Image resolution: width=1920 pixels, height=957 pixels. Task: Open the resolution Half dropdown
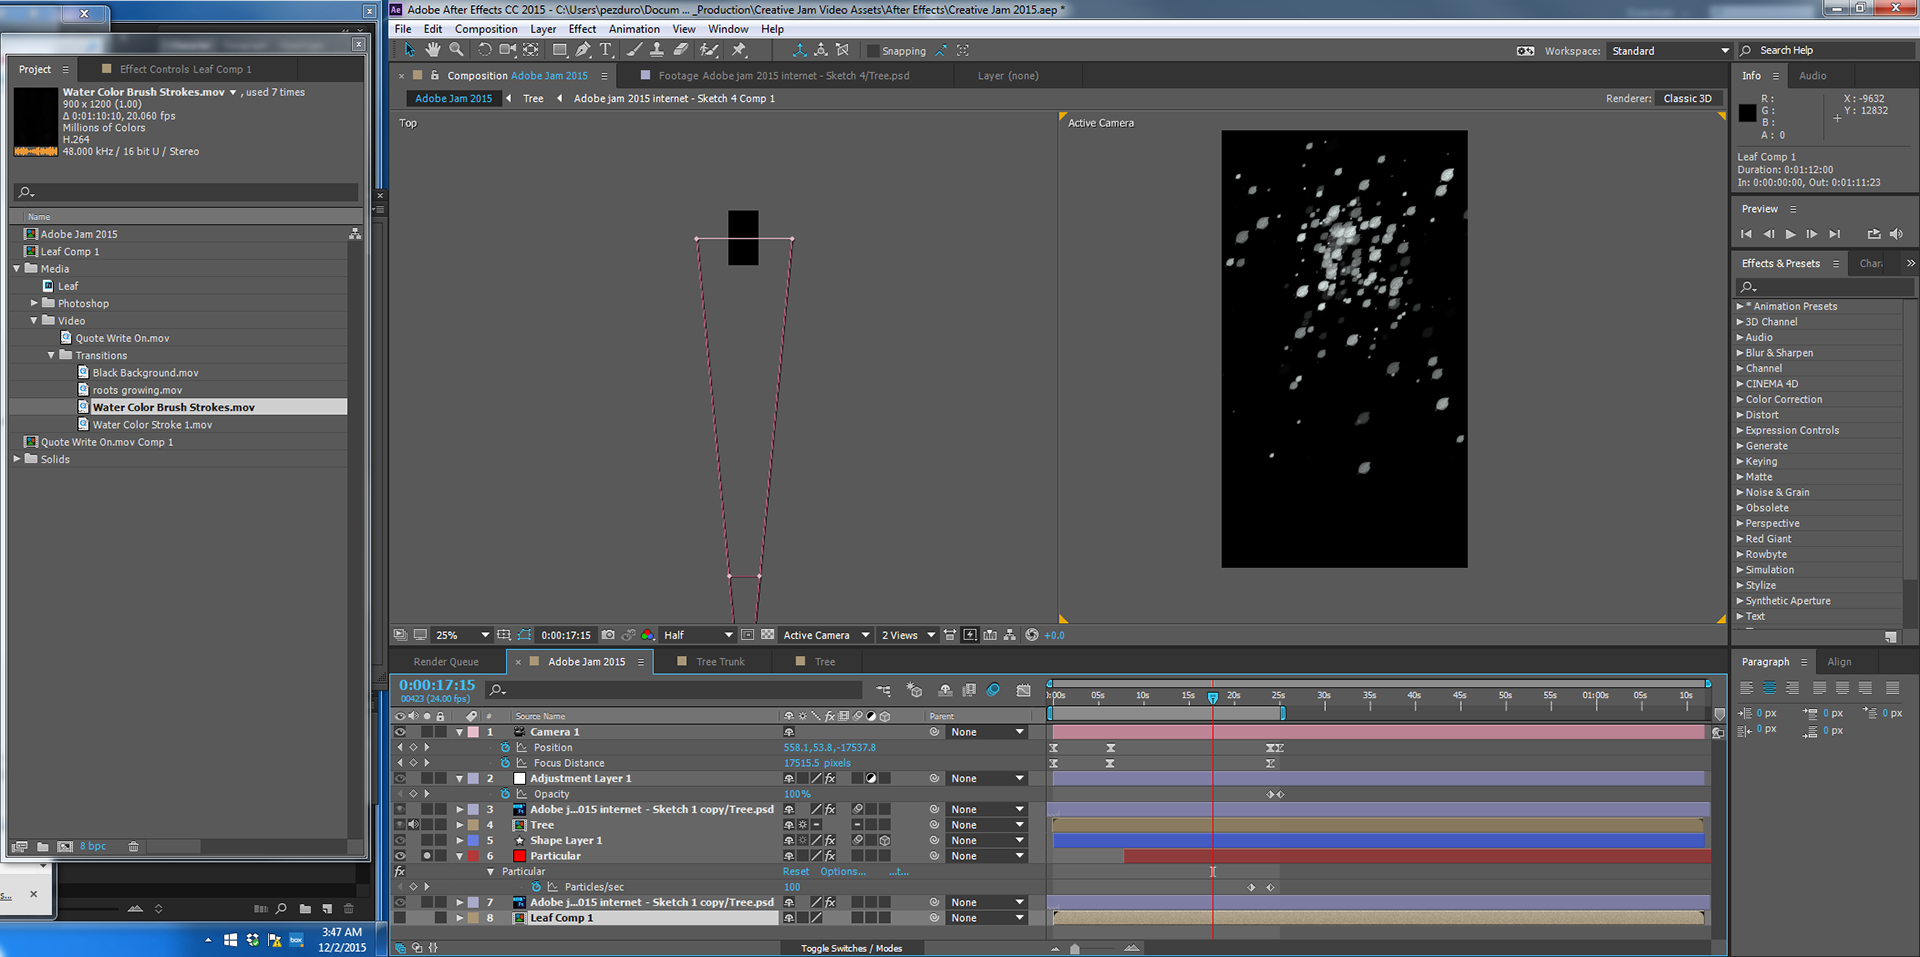point(697,635)
